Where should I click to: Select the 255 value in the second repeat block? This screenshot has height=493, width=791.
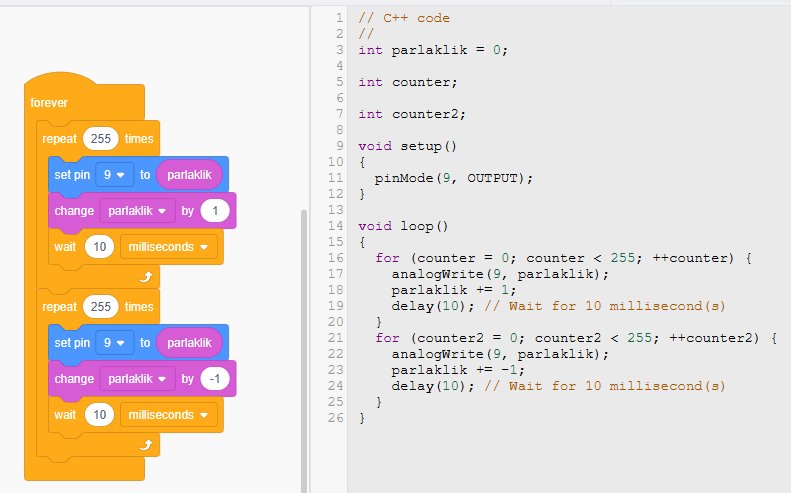(x=101, y=307)
